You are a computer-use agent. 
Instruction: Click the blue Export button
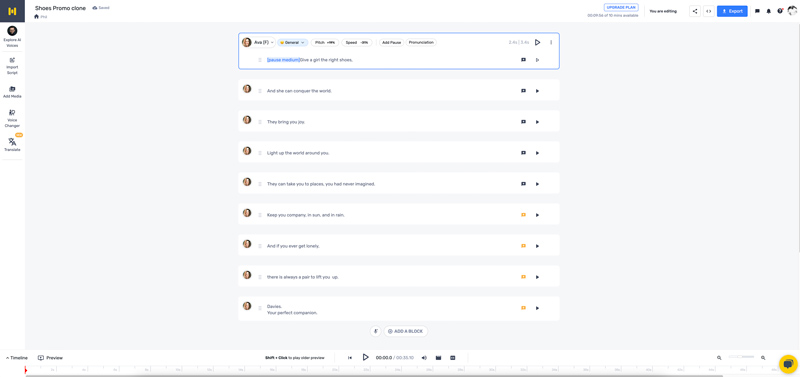click(732, 11)
